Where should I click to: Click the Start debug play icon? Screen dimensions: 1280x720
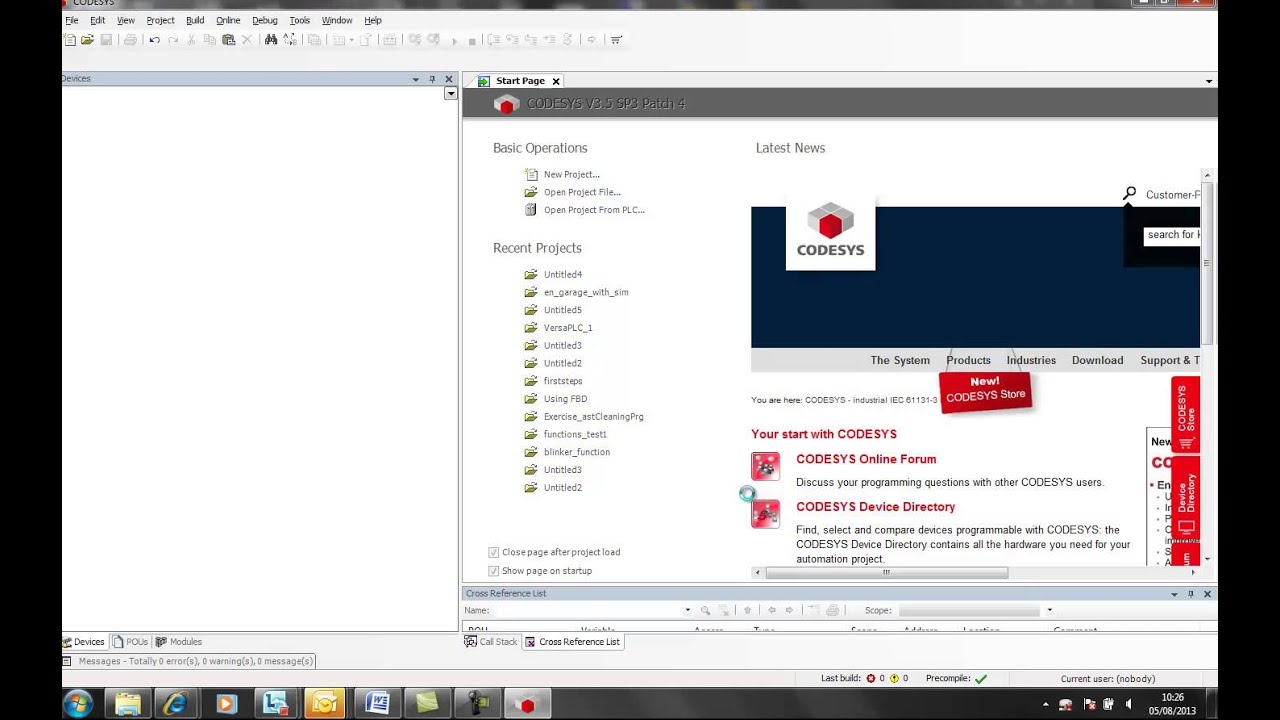point(454,41)
